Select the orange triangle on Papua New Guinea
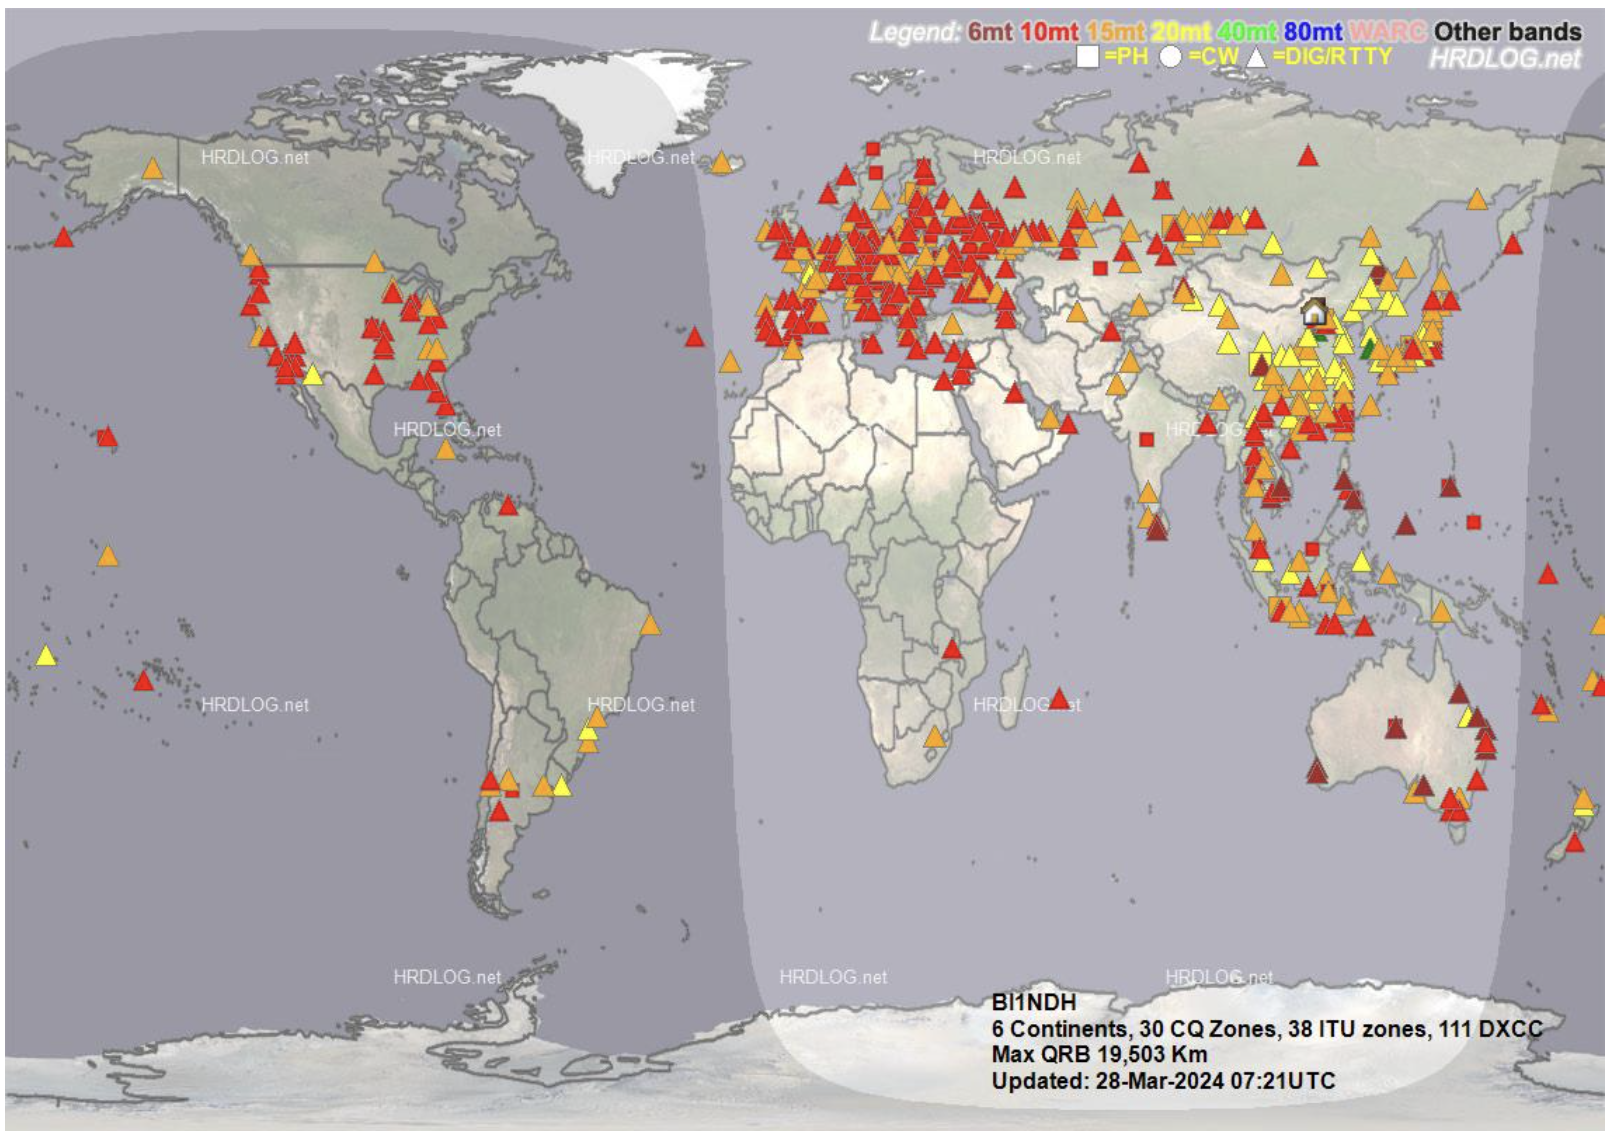Screen dimensions: 1614x1142 tap(1441, 611)
